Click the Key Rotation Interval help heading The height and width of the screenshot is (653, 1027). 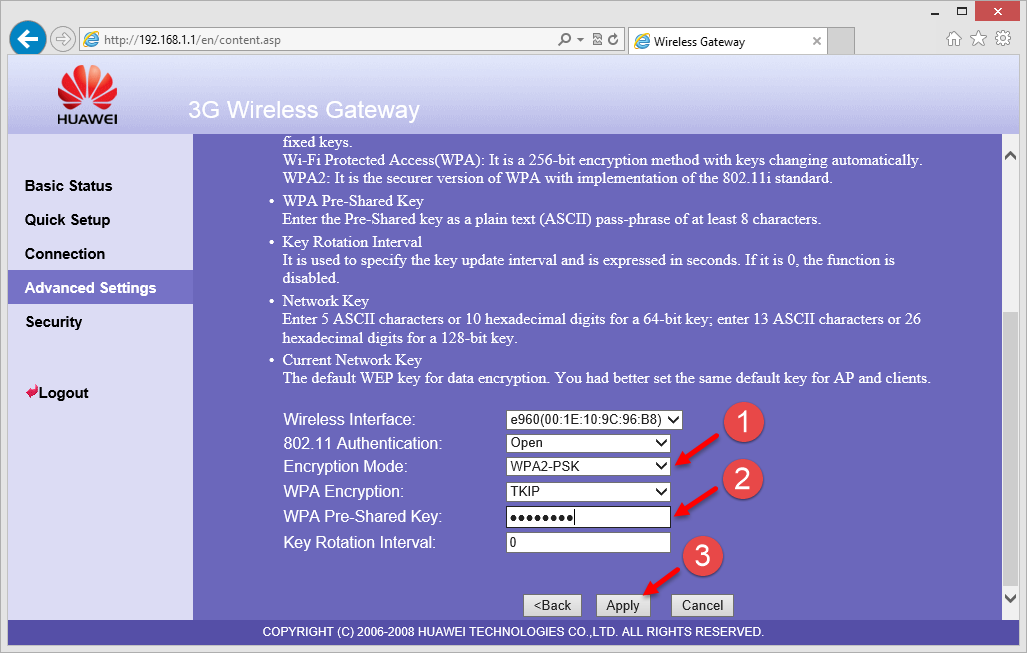352,242
